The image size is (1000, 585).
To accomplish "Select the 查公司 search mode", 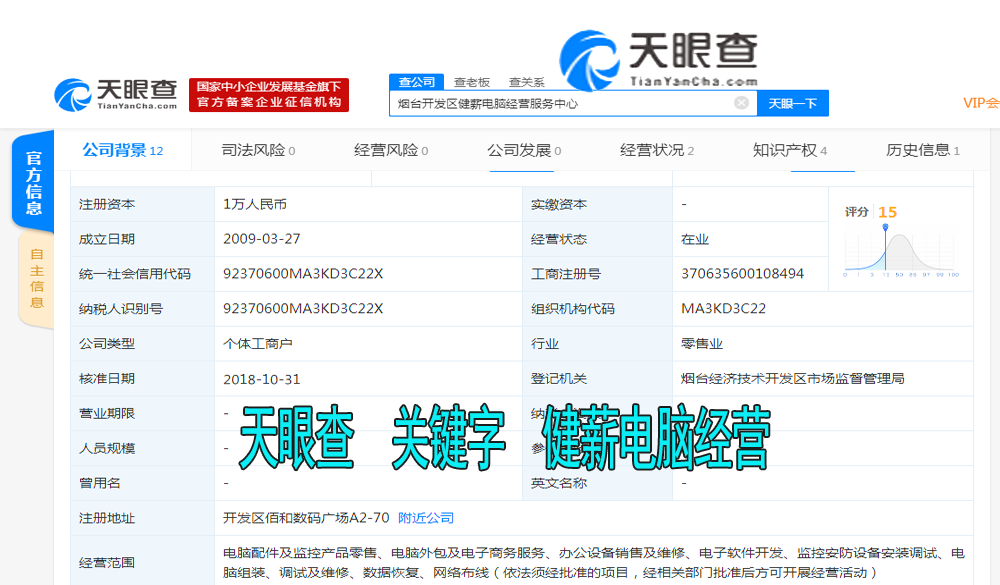I will 419,81.
